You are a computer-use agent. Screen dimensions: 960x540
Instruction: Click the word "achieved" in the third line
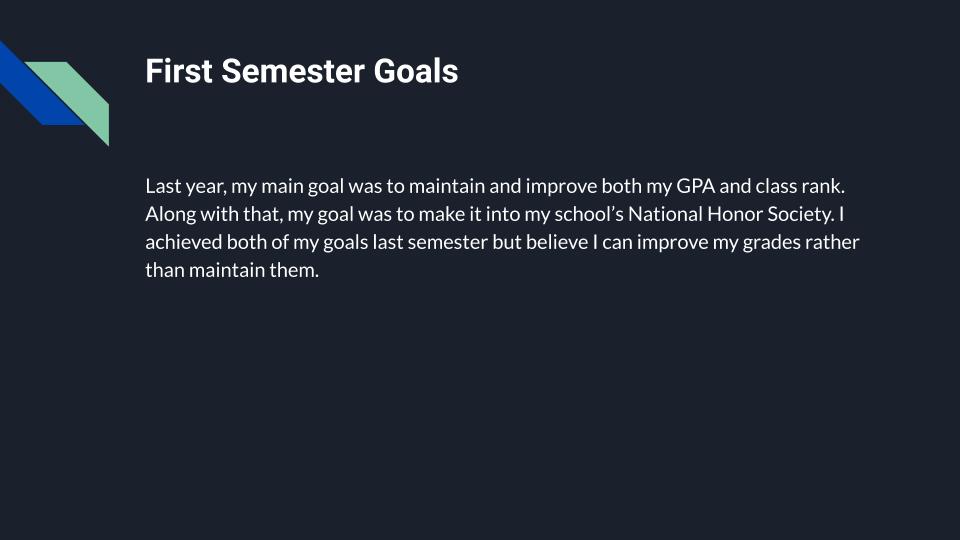click(184, 242)
